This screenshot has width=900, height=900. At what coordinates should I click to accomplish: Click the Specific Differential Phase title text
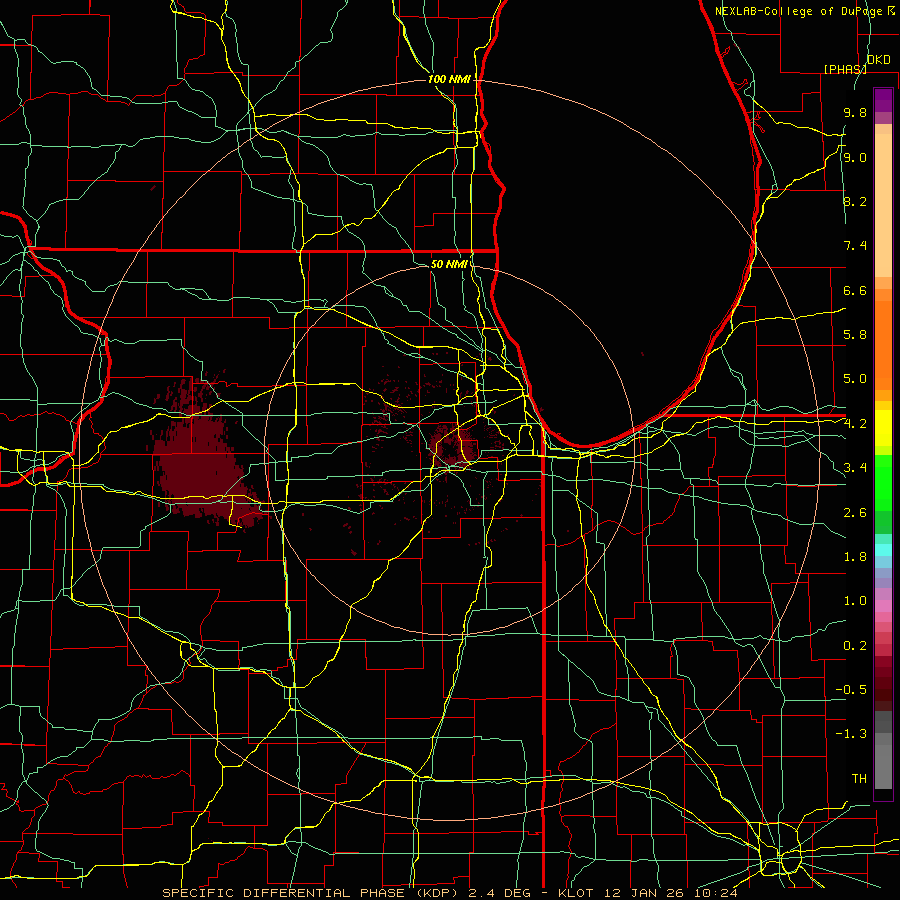tap(450, 893)
